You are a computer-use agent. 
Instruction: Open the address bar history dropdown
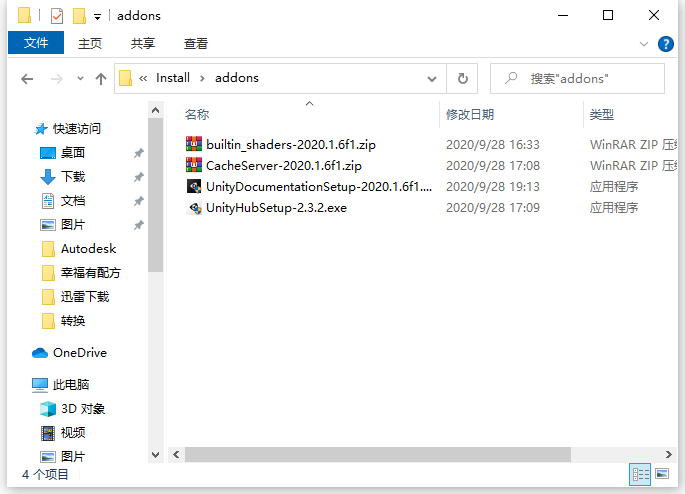pos(432,79)
